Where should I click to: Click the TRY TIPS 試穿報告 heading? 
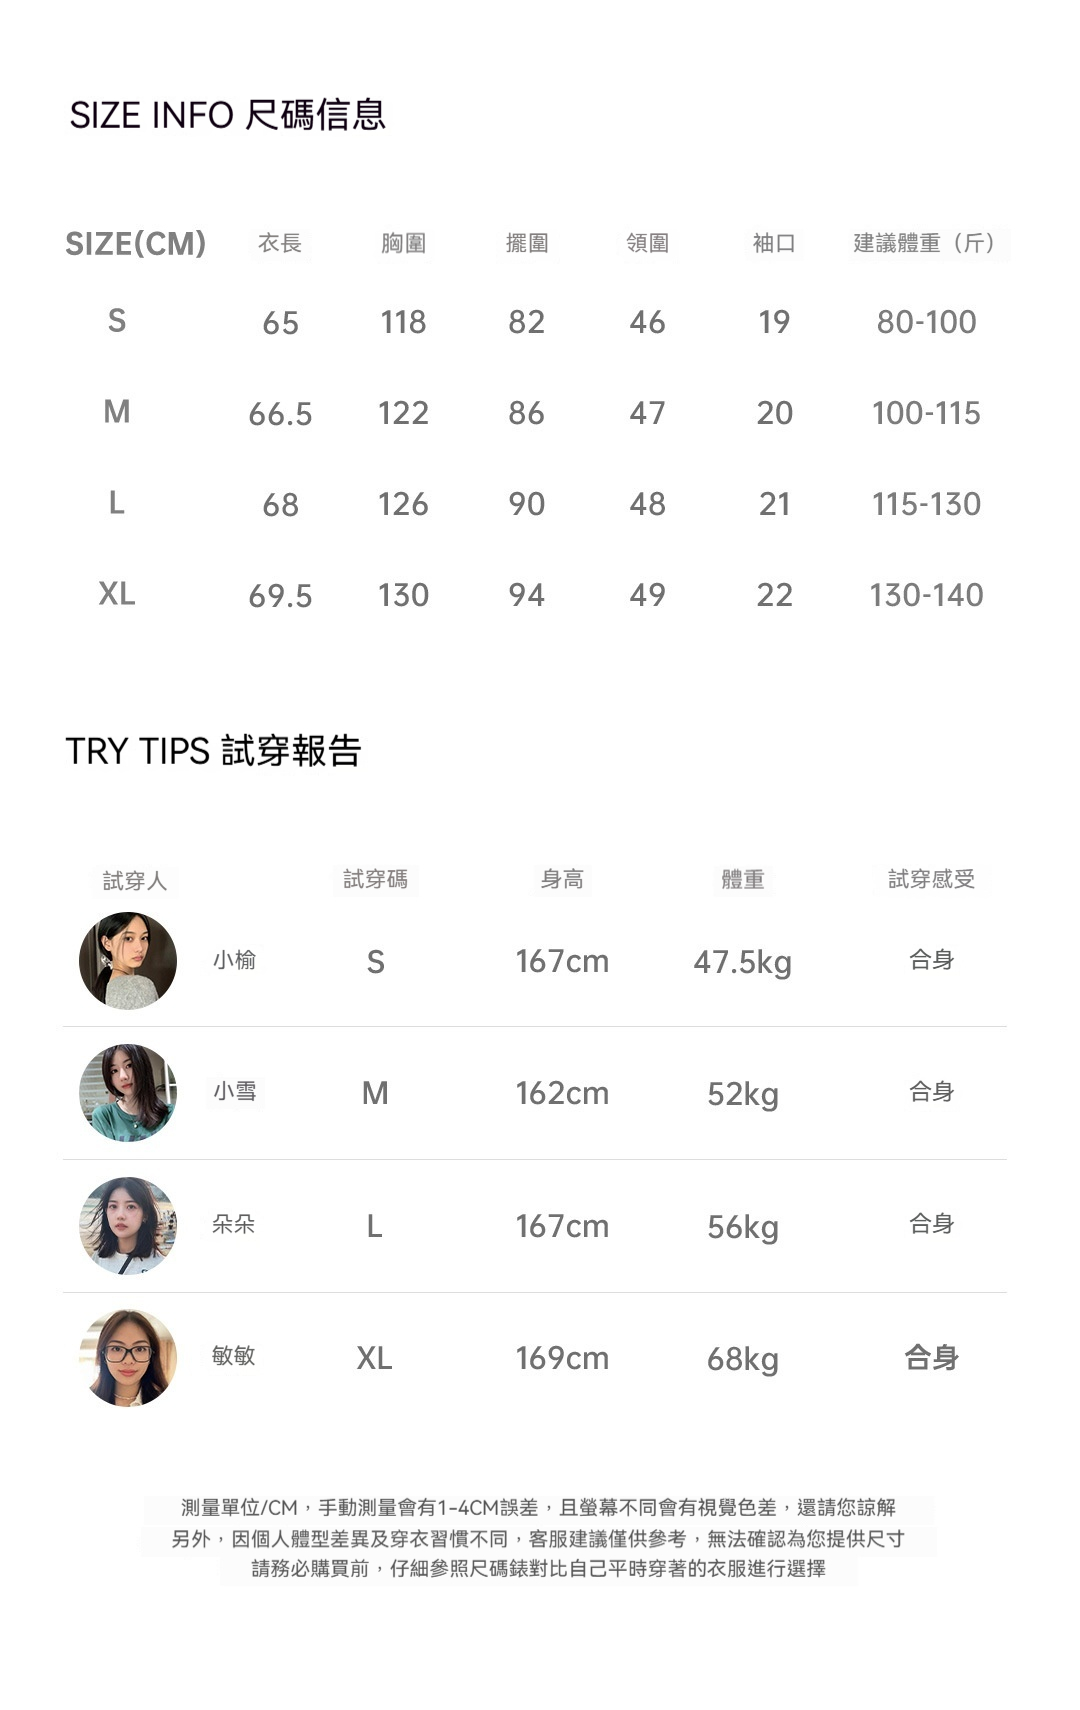coord(213,751)
